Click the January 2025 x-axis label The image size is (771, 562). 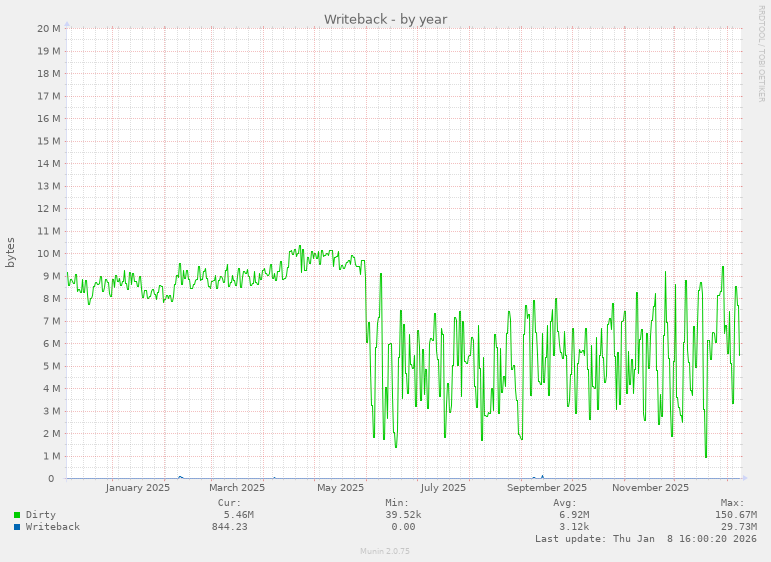click(x=138, y=488)
